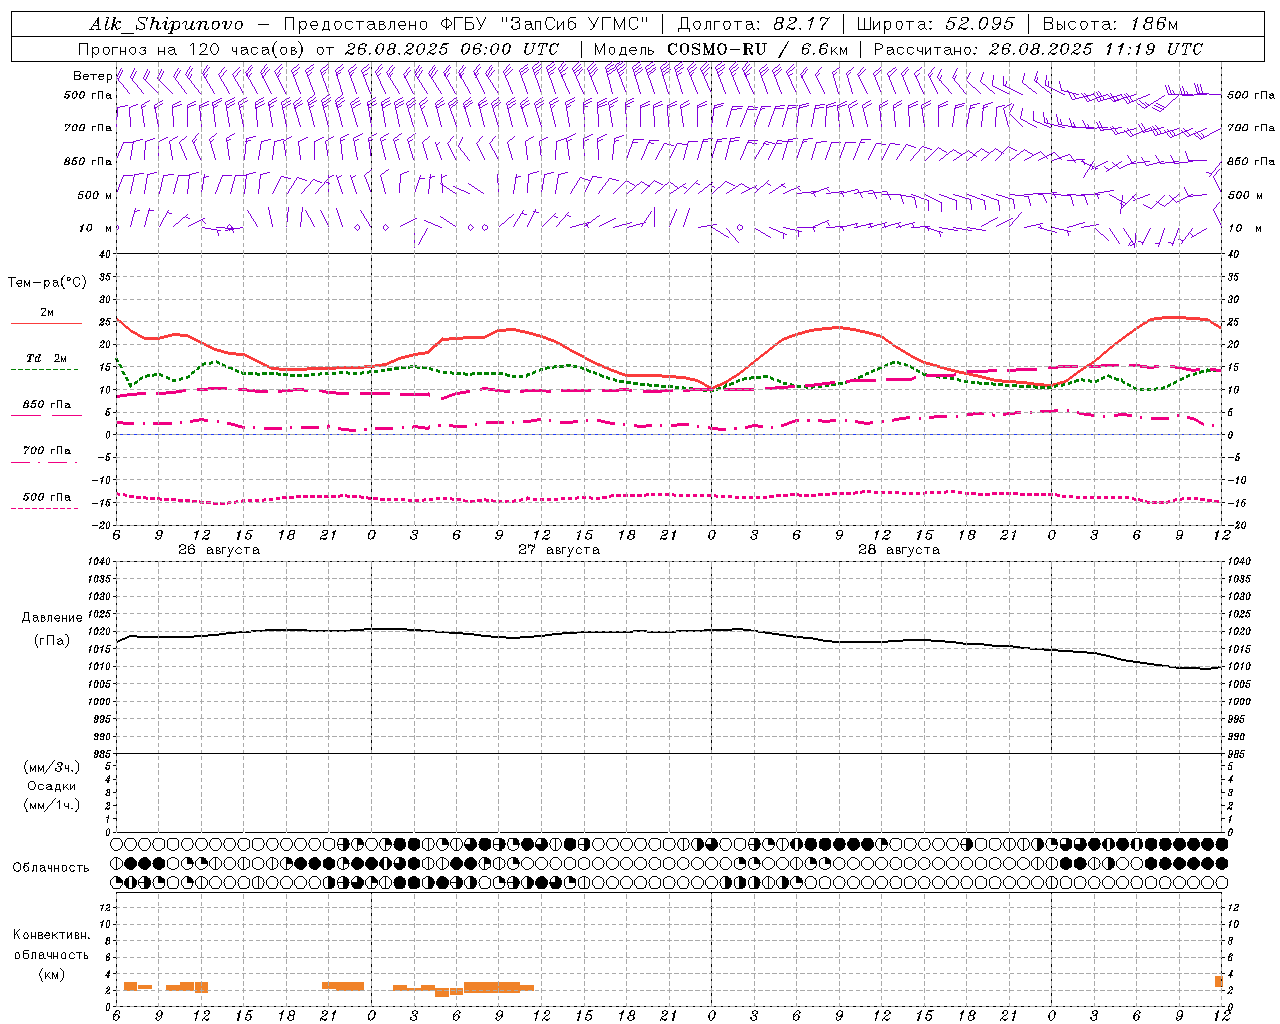The width and height of the screenshot is (1280, 1024).
Task: Click the 'Тем-ра(°C)' temperature label
Action: (47, 283)
